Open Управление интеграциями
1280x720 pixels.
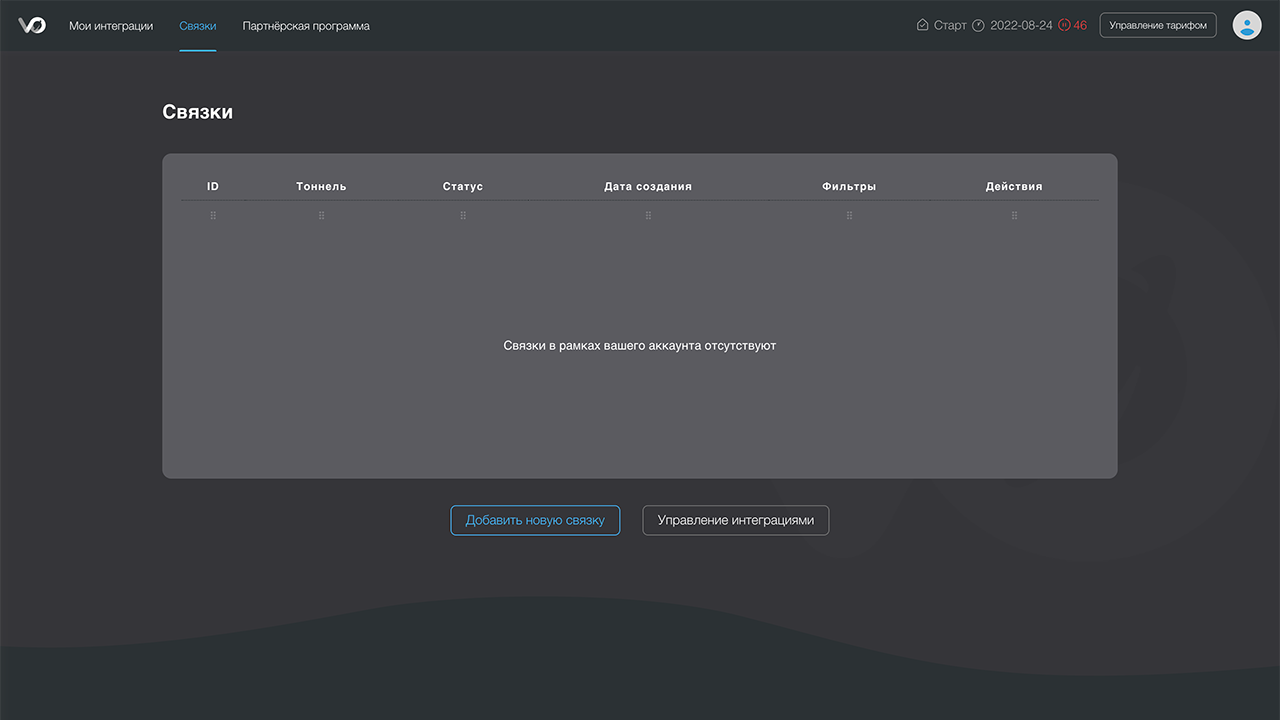[x=735, y=520]
